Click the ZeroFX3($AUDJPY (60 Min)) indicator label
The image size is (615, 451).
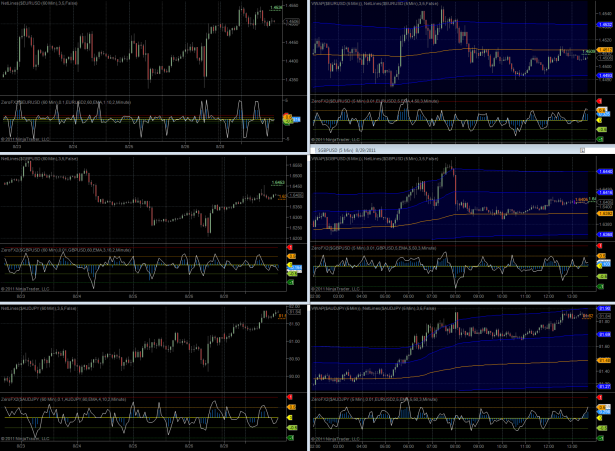(x=64, y=399)
